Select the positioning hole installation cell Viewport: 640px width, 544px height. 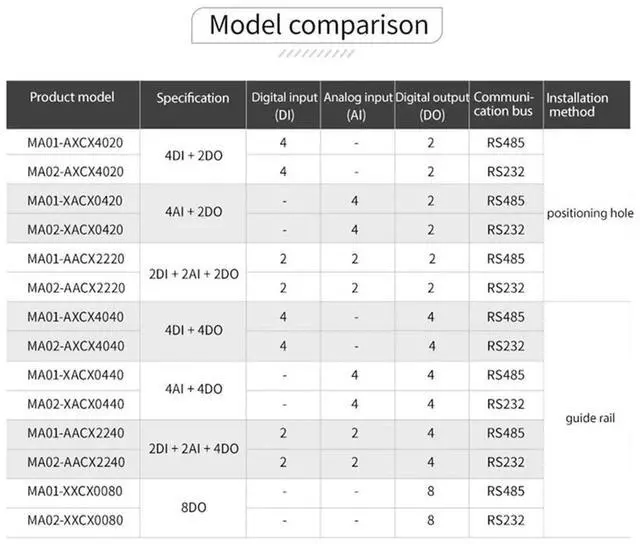coord(588,214)
